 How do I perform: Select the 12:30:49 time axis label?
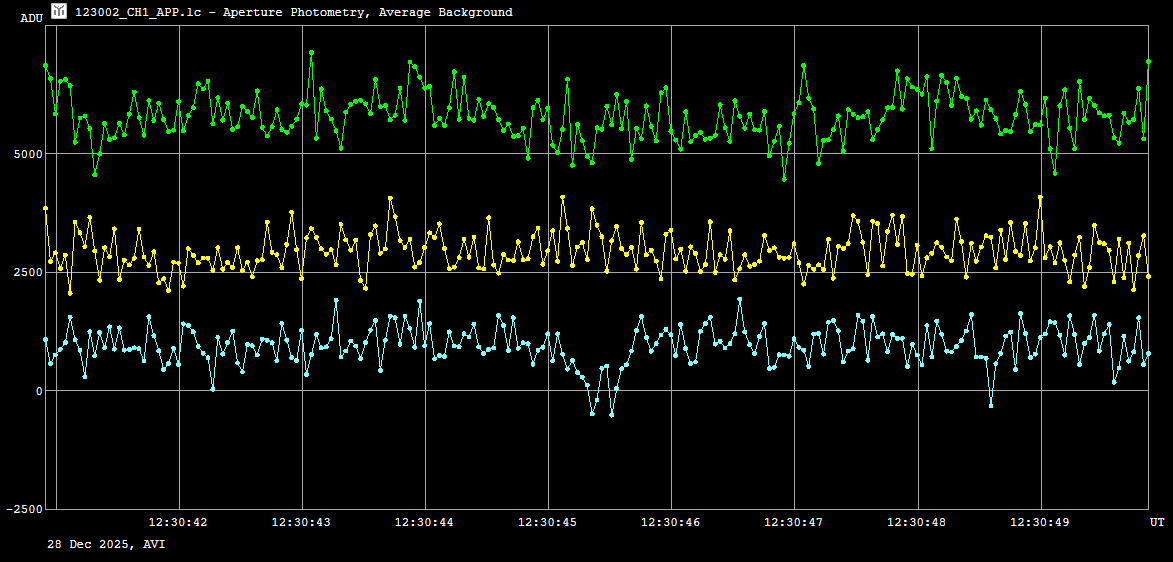pyautogui.click(x=1040, y=522)
